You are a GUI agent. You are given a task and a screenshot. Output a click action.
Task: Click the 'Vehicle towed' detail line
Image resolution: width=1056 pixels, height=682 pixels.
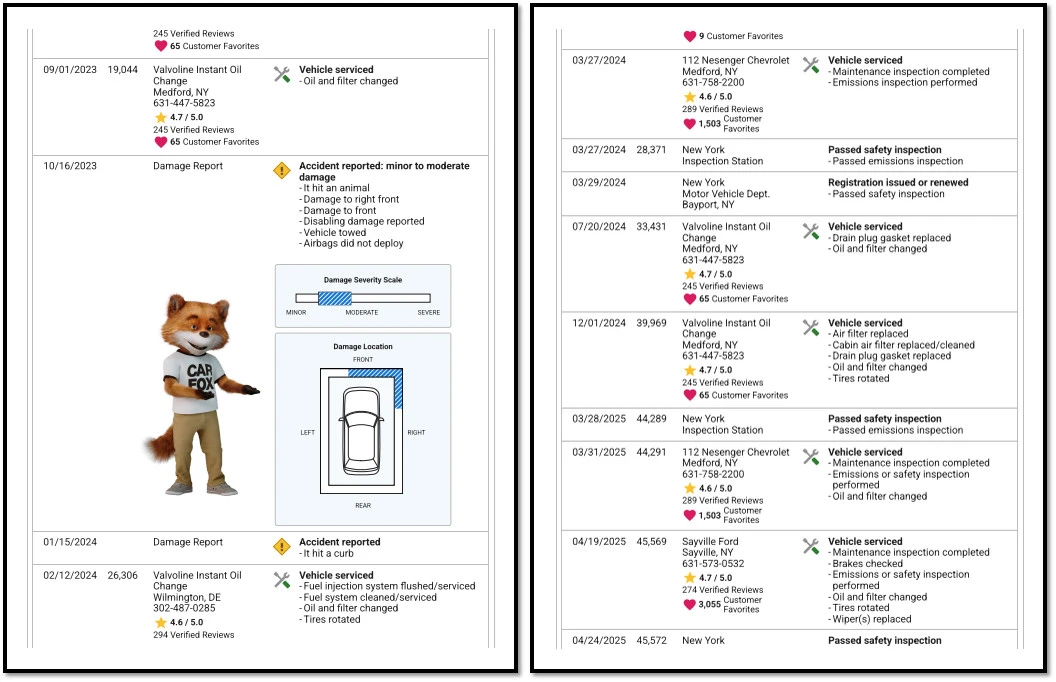coord(333,233)
